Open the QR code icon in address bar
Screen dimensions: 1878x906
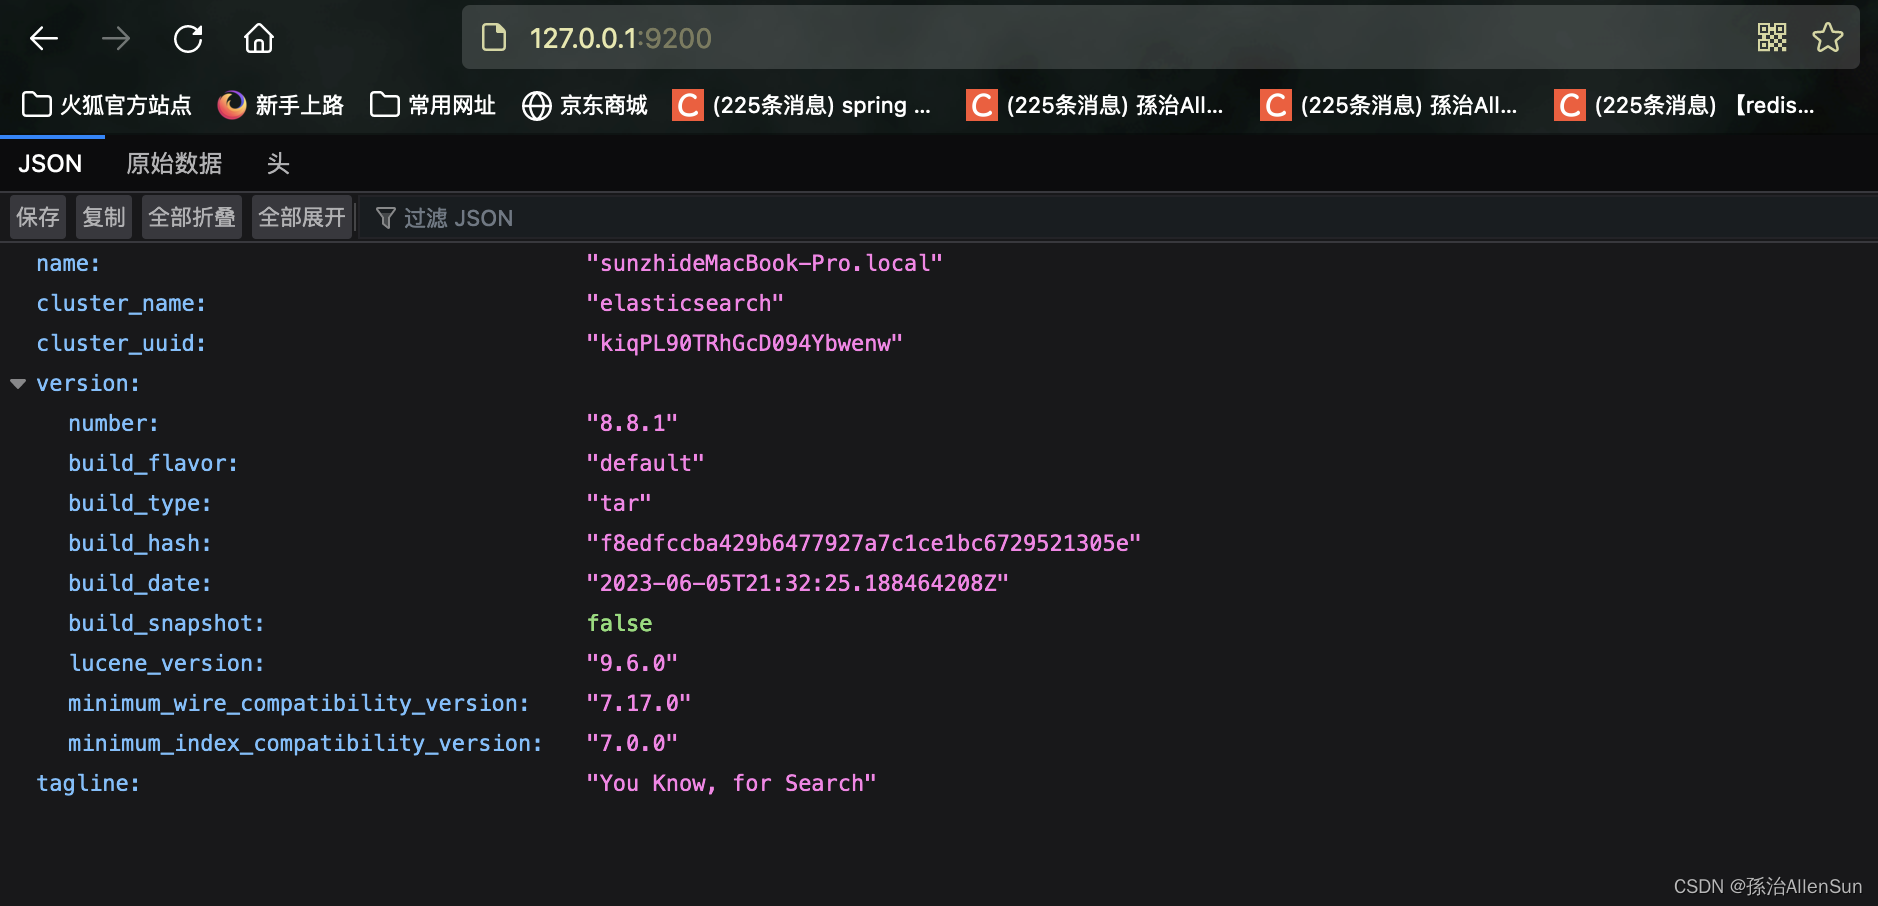point(1772,38)
